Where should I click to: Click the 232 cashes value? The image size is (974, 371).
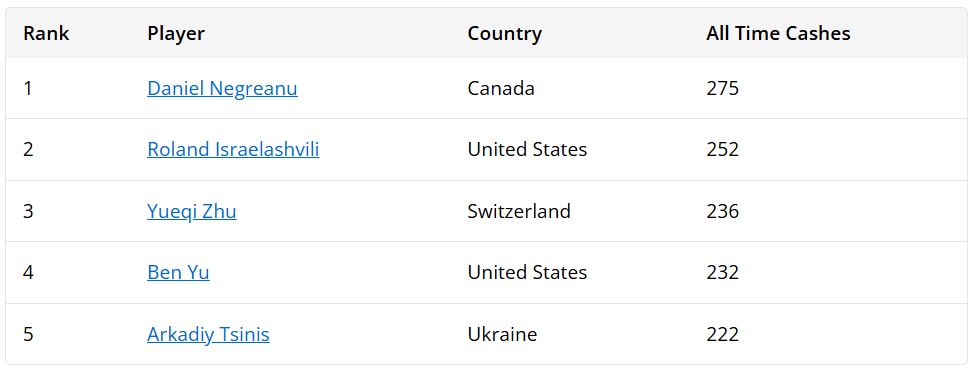(722, 272)
